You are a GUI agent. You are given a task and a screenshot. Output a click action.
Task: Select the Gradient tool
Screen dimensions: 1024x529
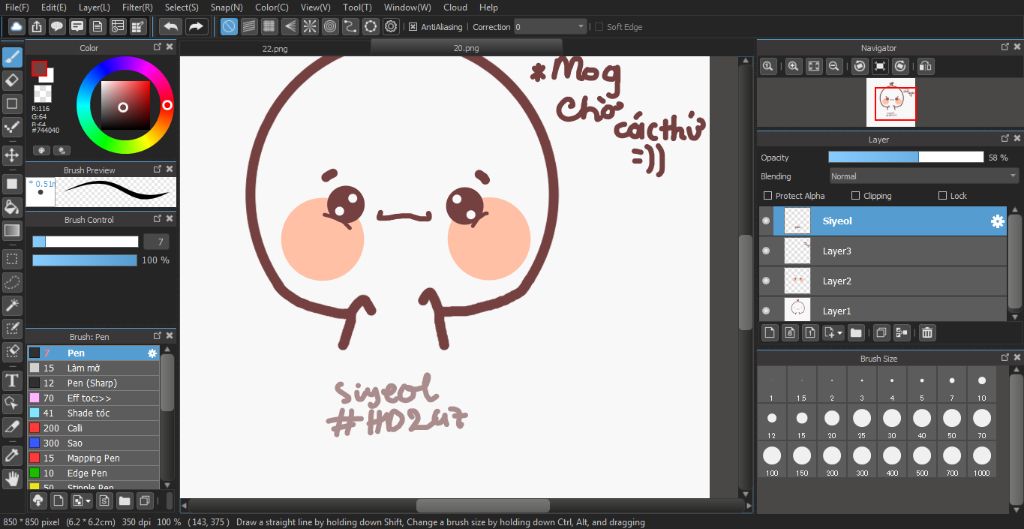point(12,230)
